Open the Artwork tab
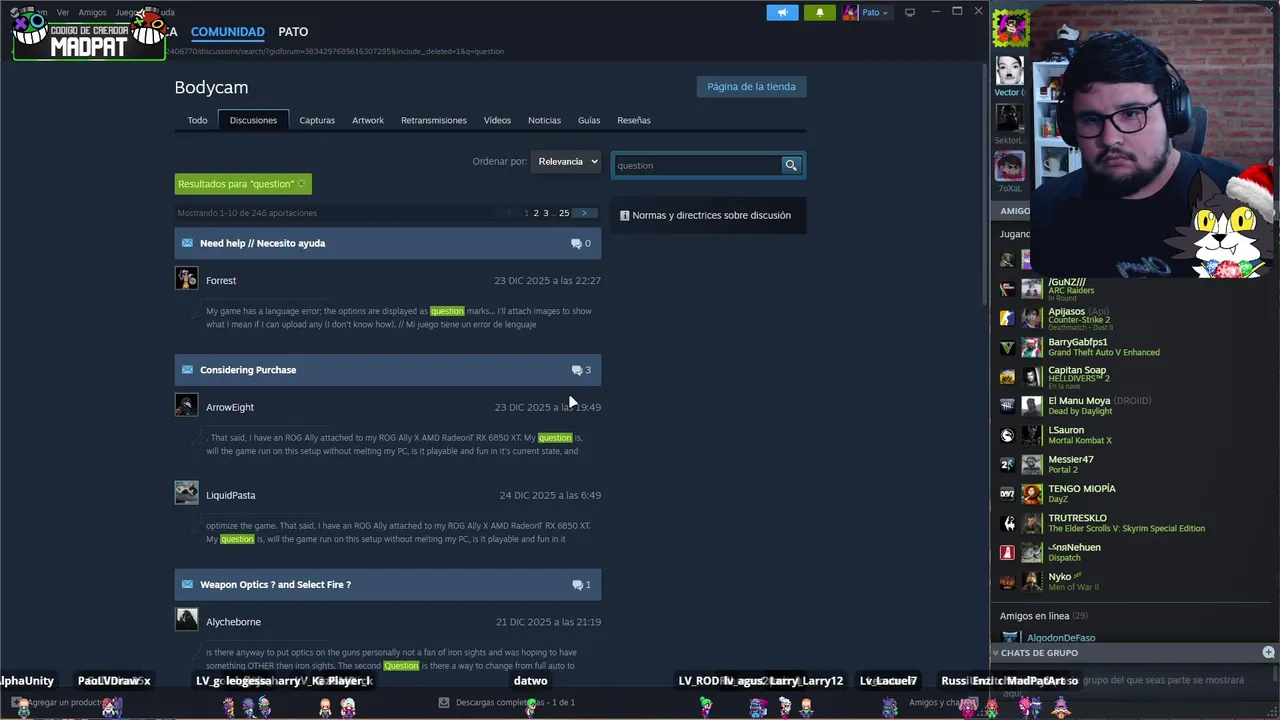 coord(368,120)
